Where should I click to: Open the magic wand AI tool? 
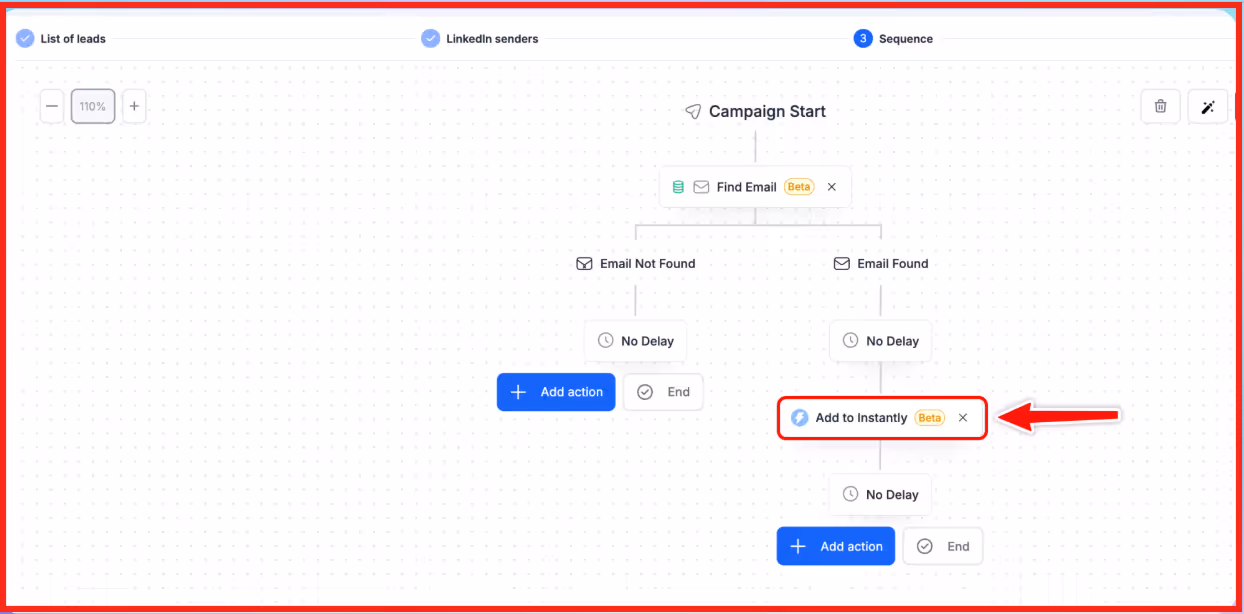coord(1207,106)
